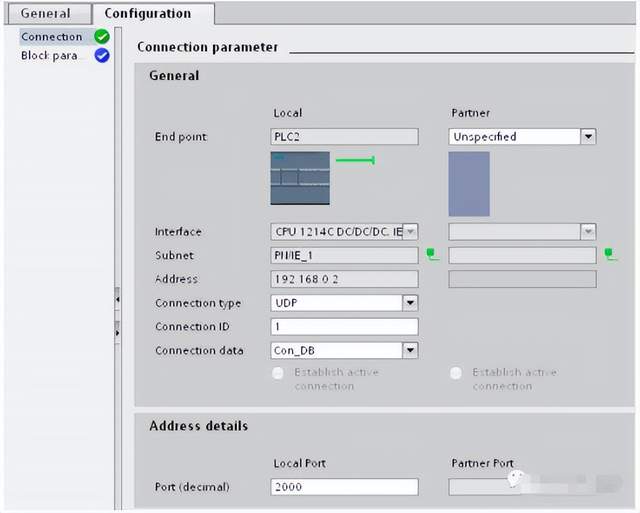Open the Connection type UDP dropdown
Viewport: 640px width, 513px height.
[410, 303]
